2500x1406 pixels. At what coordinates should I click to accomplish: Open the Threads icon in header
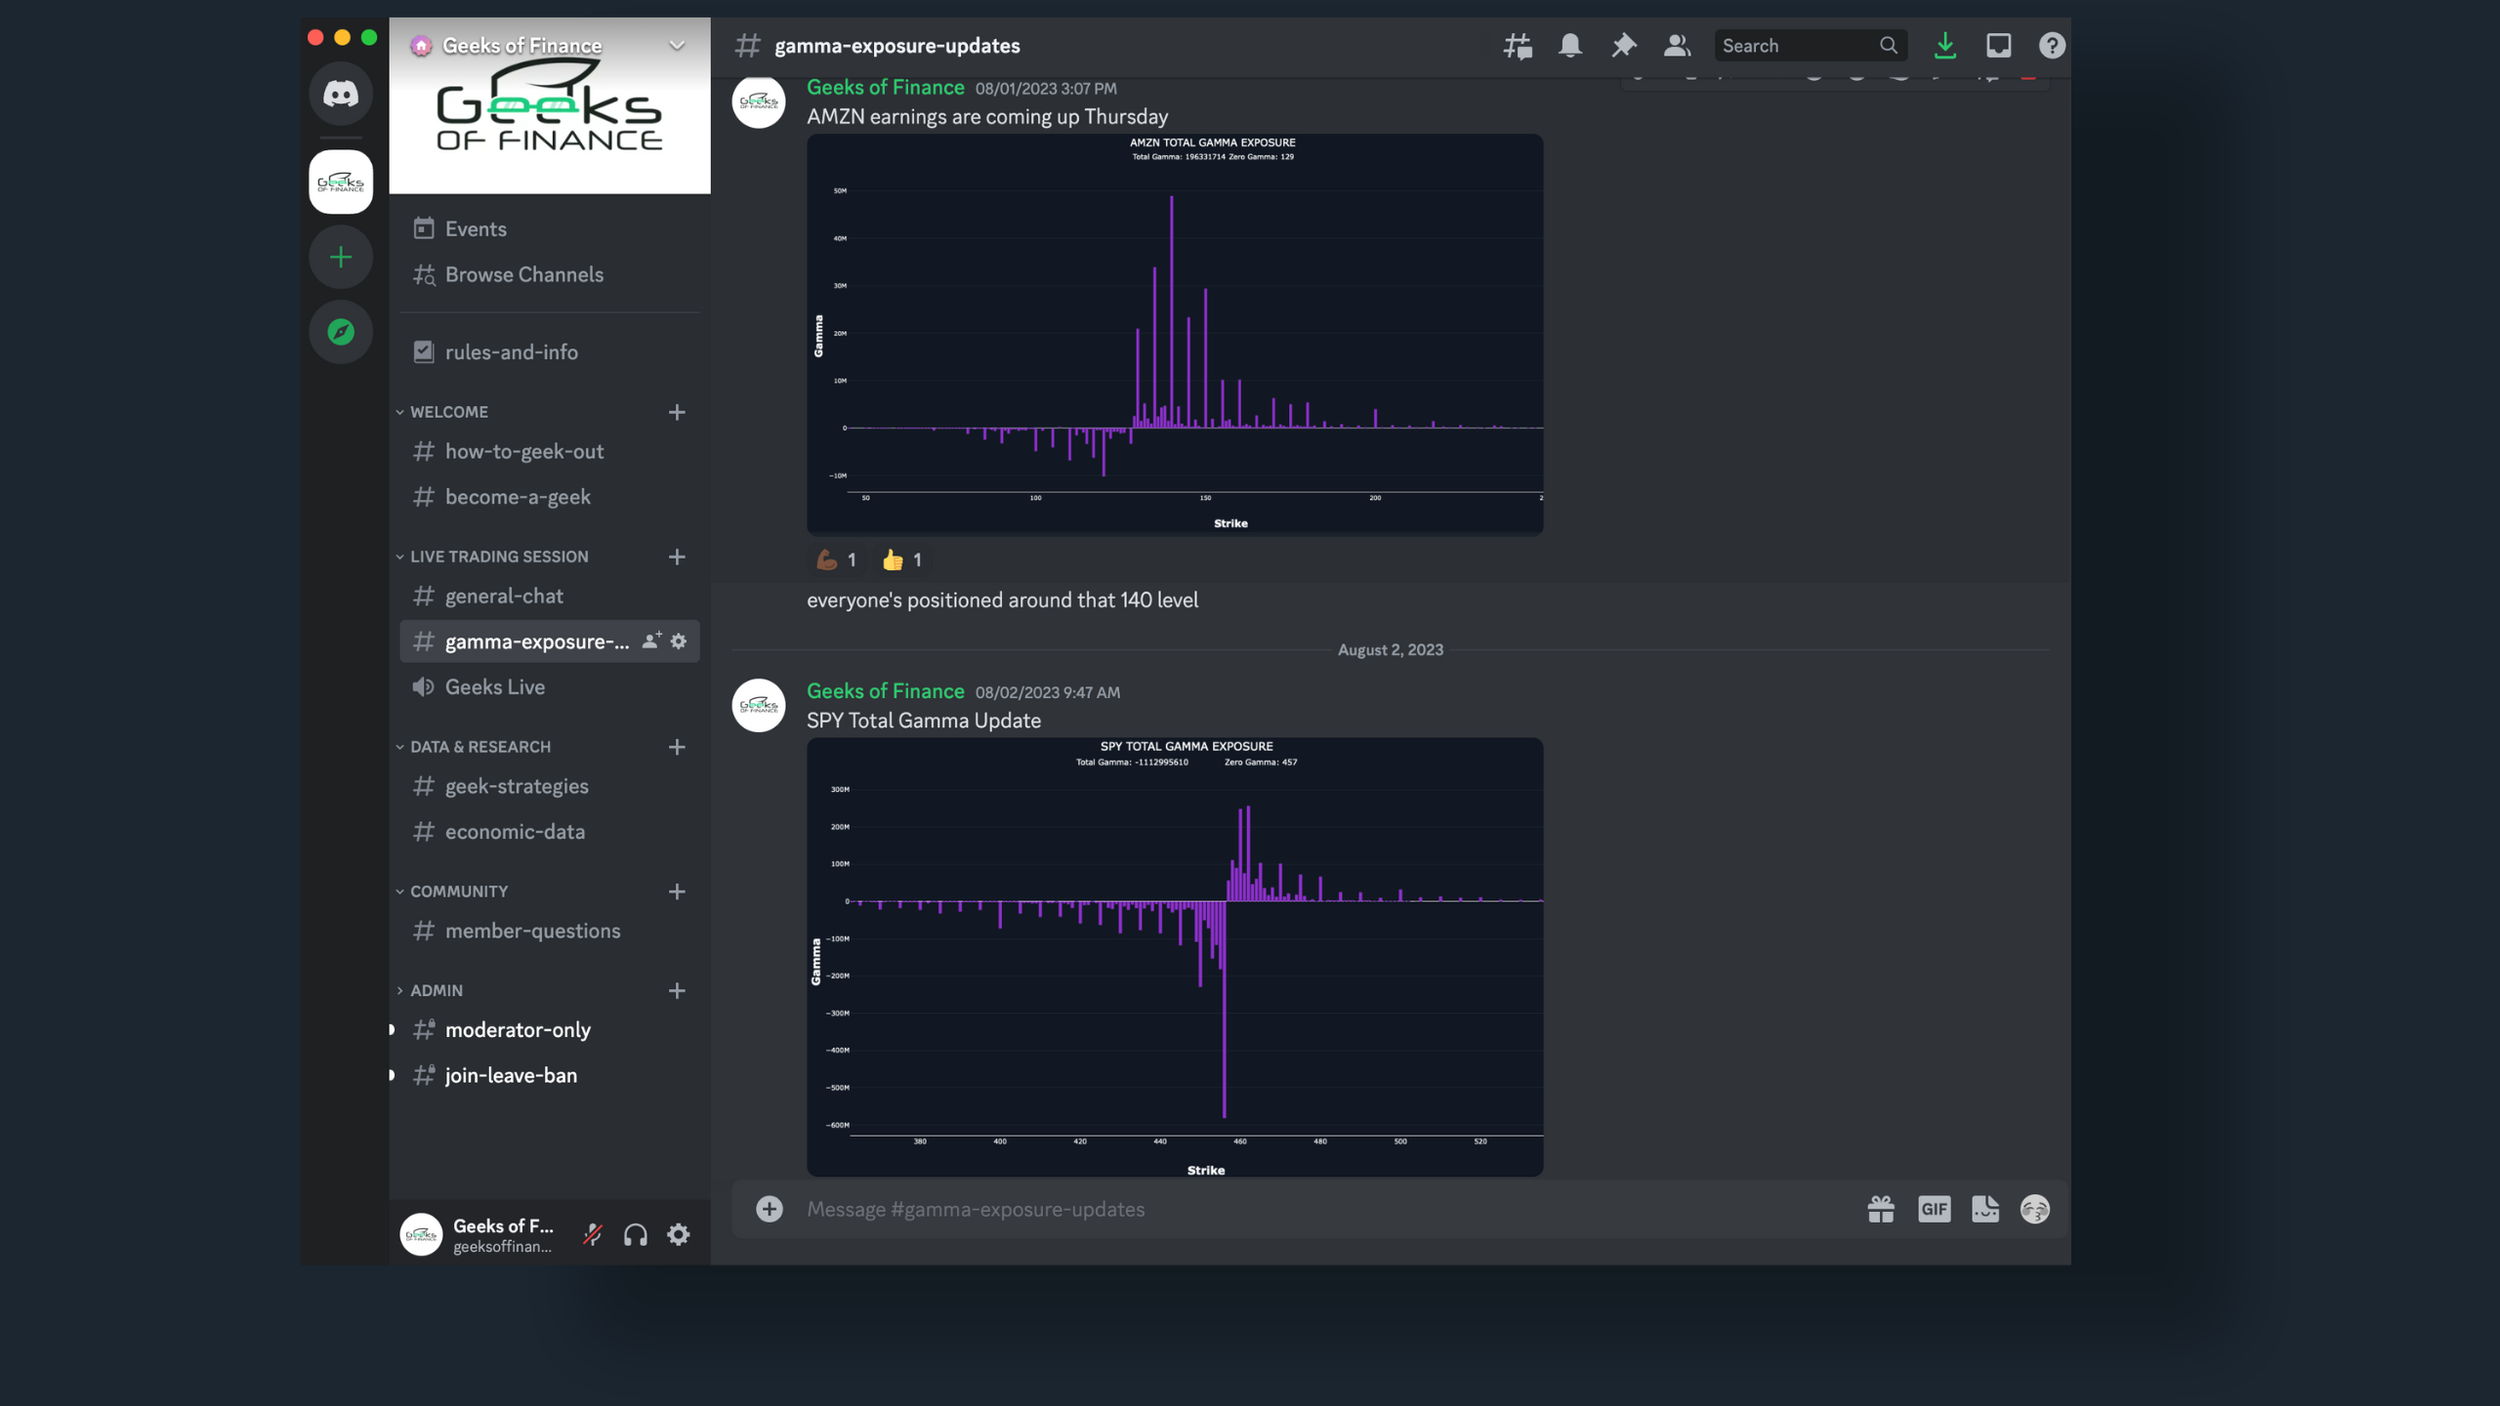click(x=1517, y=46)
